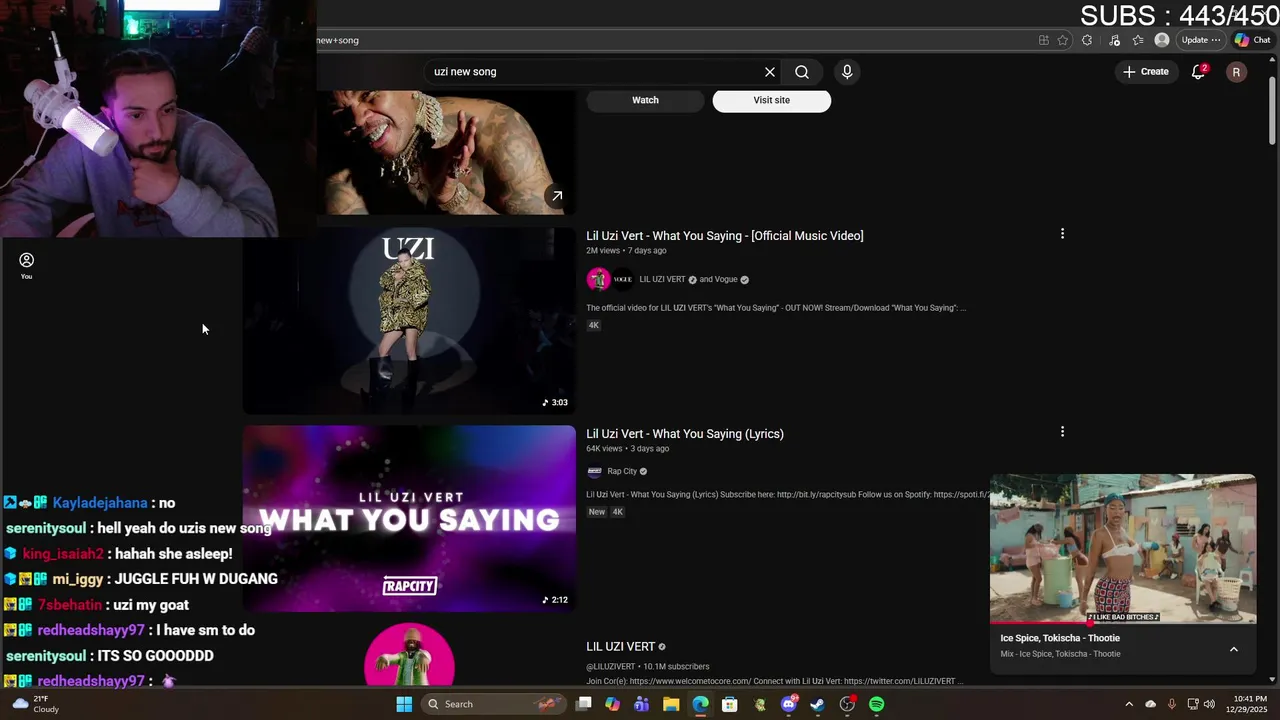Click the media control music note icon

click(1115, 40)
